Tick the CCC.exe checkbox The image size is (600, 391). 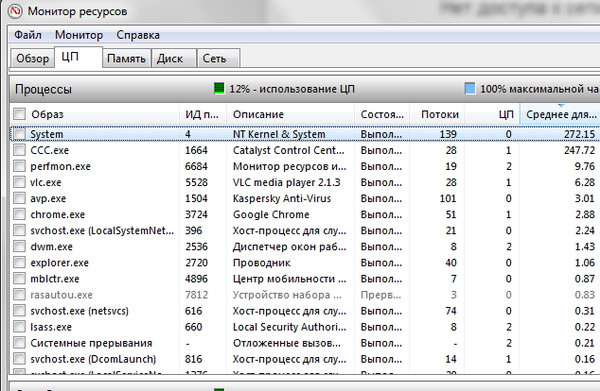point(19,150)
